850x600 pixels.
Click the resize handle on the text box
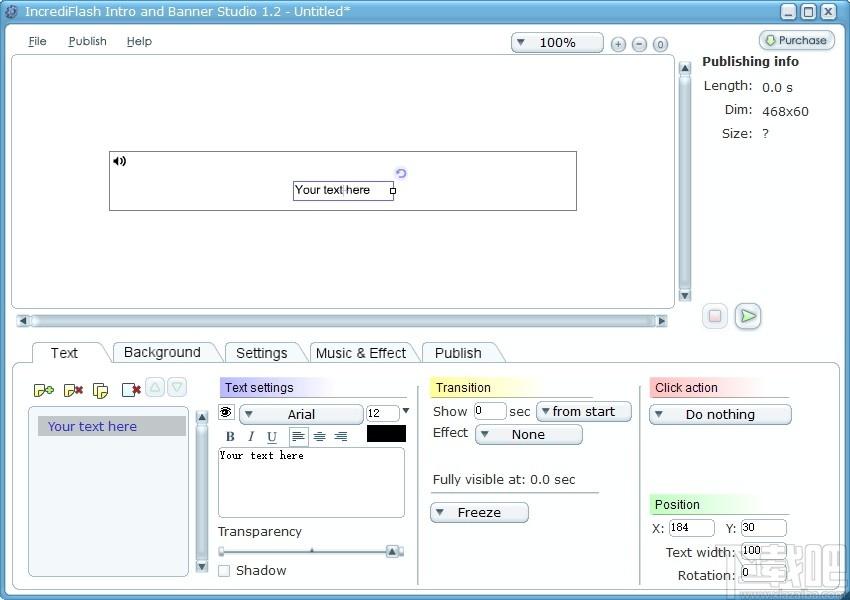[393, 191]
